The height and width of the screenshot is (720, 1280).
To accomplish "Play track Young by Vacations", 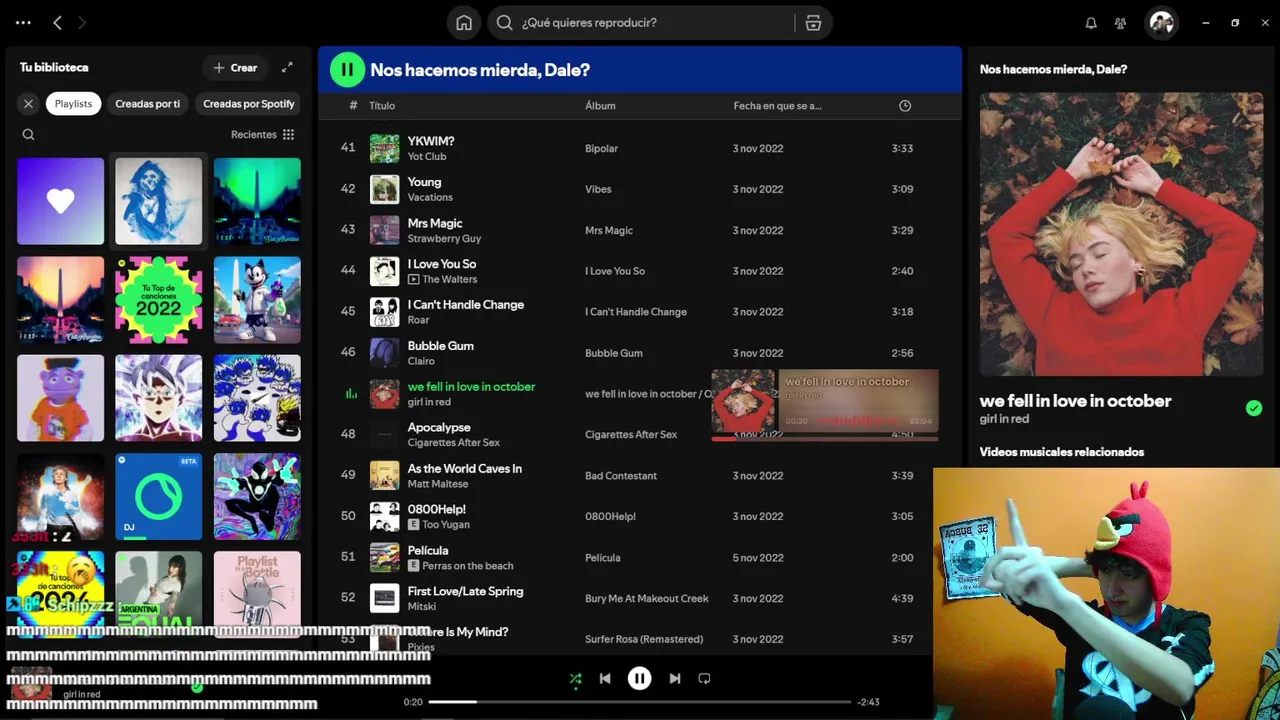I will pyautogui.click(x=424, y=182).
